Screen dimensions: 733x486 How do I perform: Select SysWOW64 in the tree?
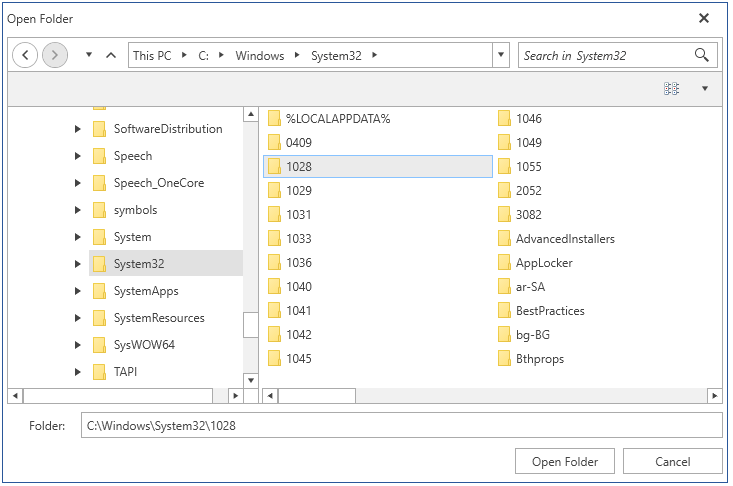click(x=144, y=345)
